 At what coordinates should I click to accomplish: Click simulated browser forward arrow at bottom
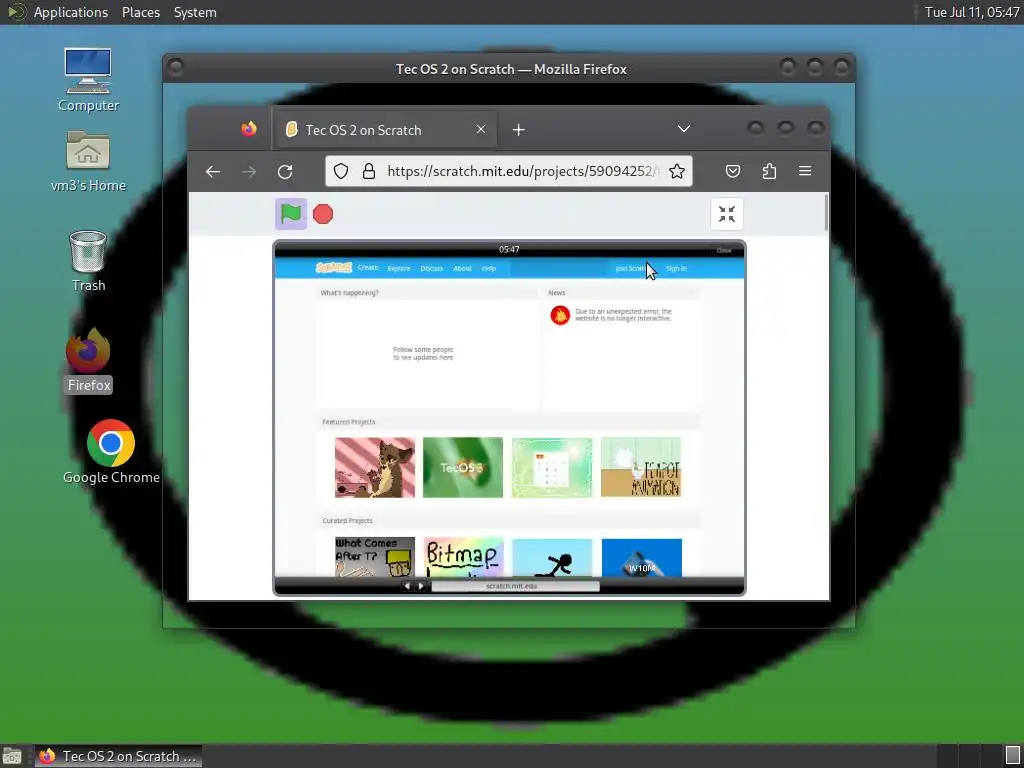click(421, 586)
